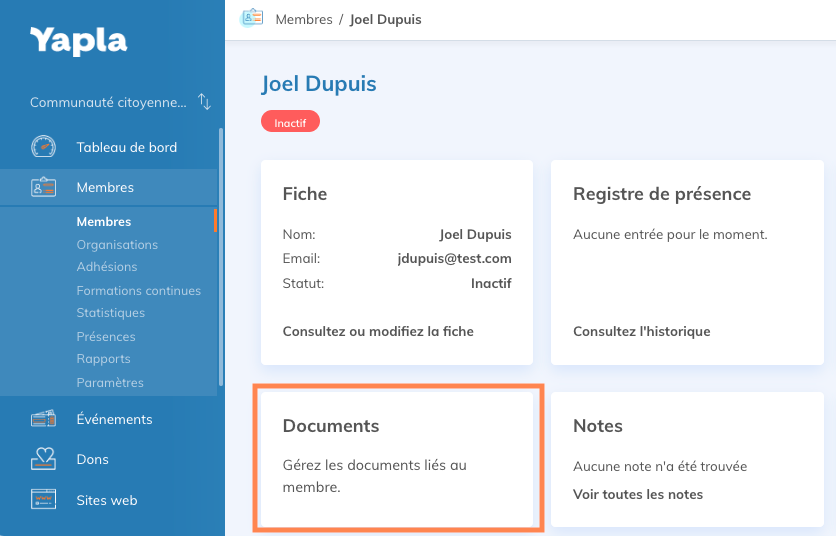Open Statistiques submenu item
Screen dimensions: 836x536
click(110, 313)
